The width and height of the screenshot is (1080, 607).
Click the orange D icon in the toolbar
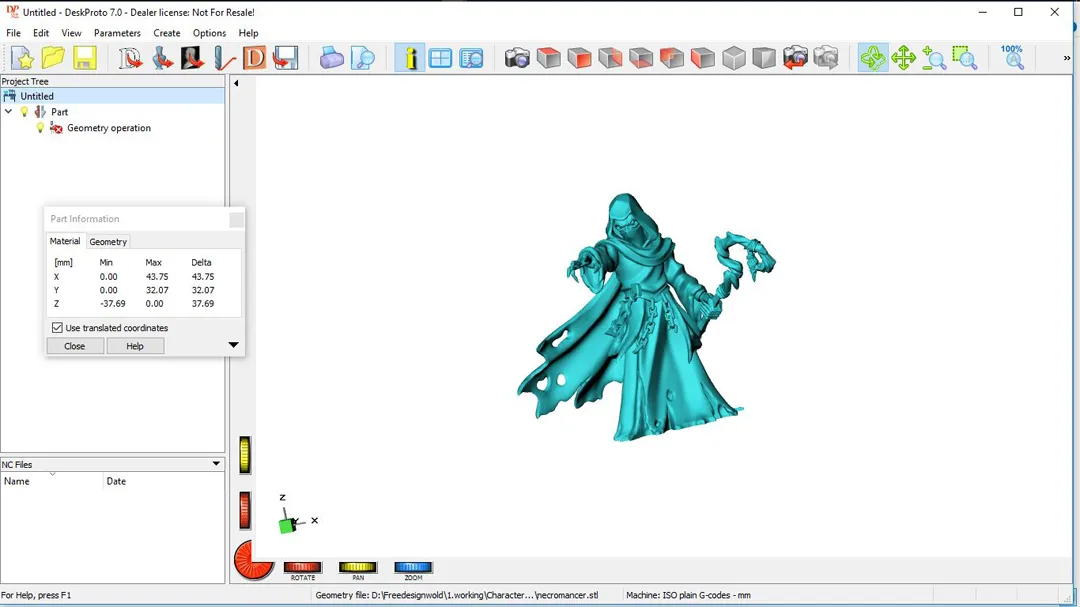coord(254,58)
